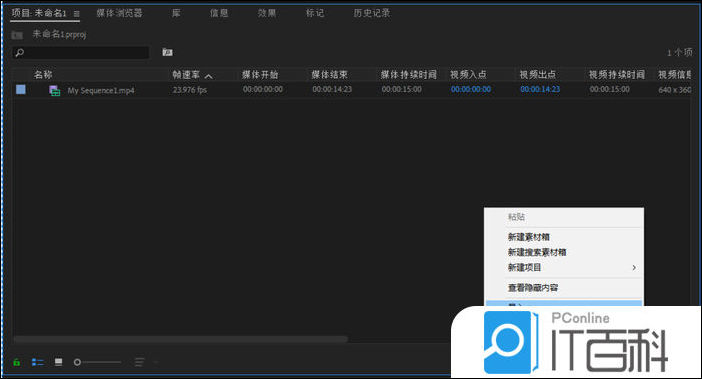Expand the 新建项目 submenu arrow

click(634, 268)
